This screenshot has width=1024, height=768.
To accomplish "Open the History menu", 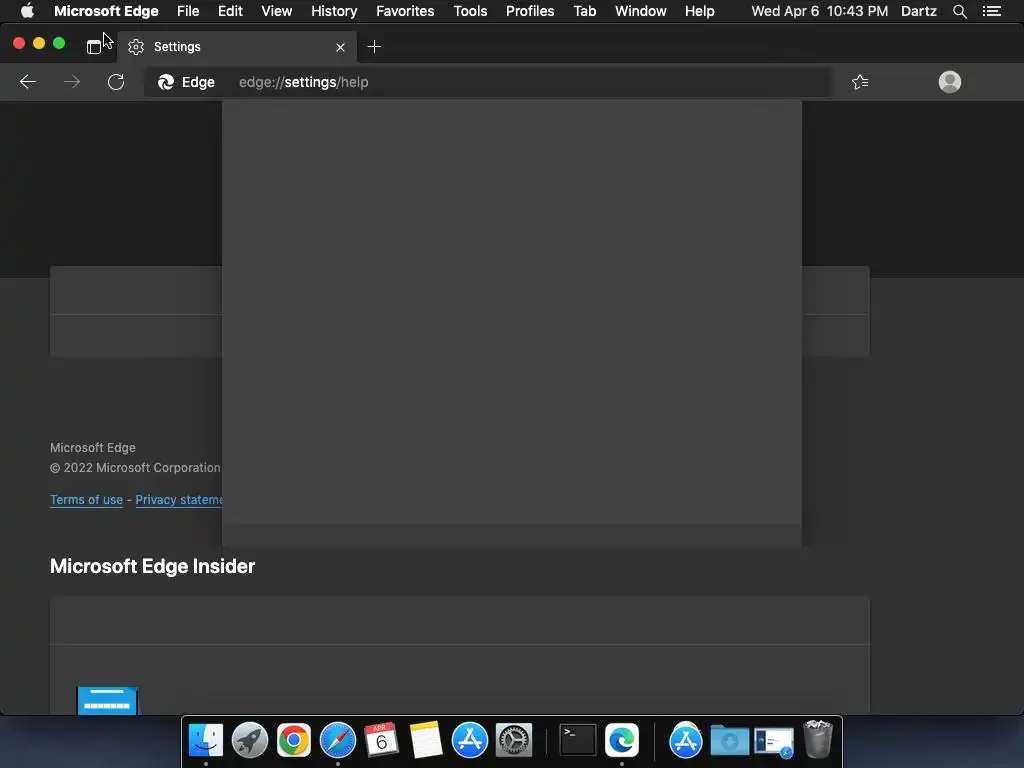I will (x=334, y=11).
